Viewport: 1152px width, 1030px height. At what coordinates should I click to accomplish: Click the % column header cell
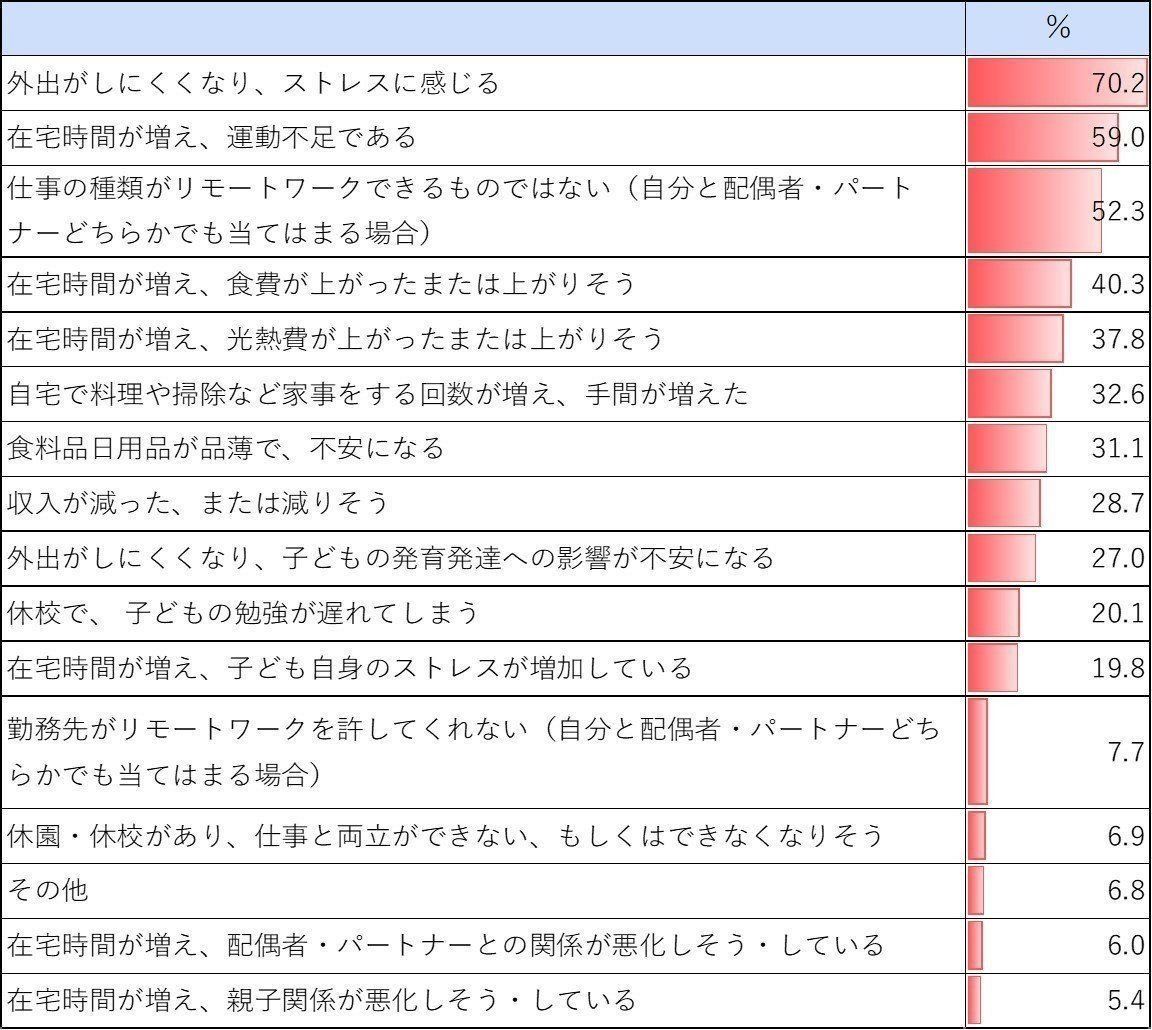1057,28
